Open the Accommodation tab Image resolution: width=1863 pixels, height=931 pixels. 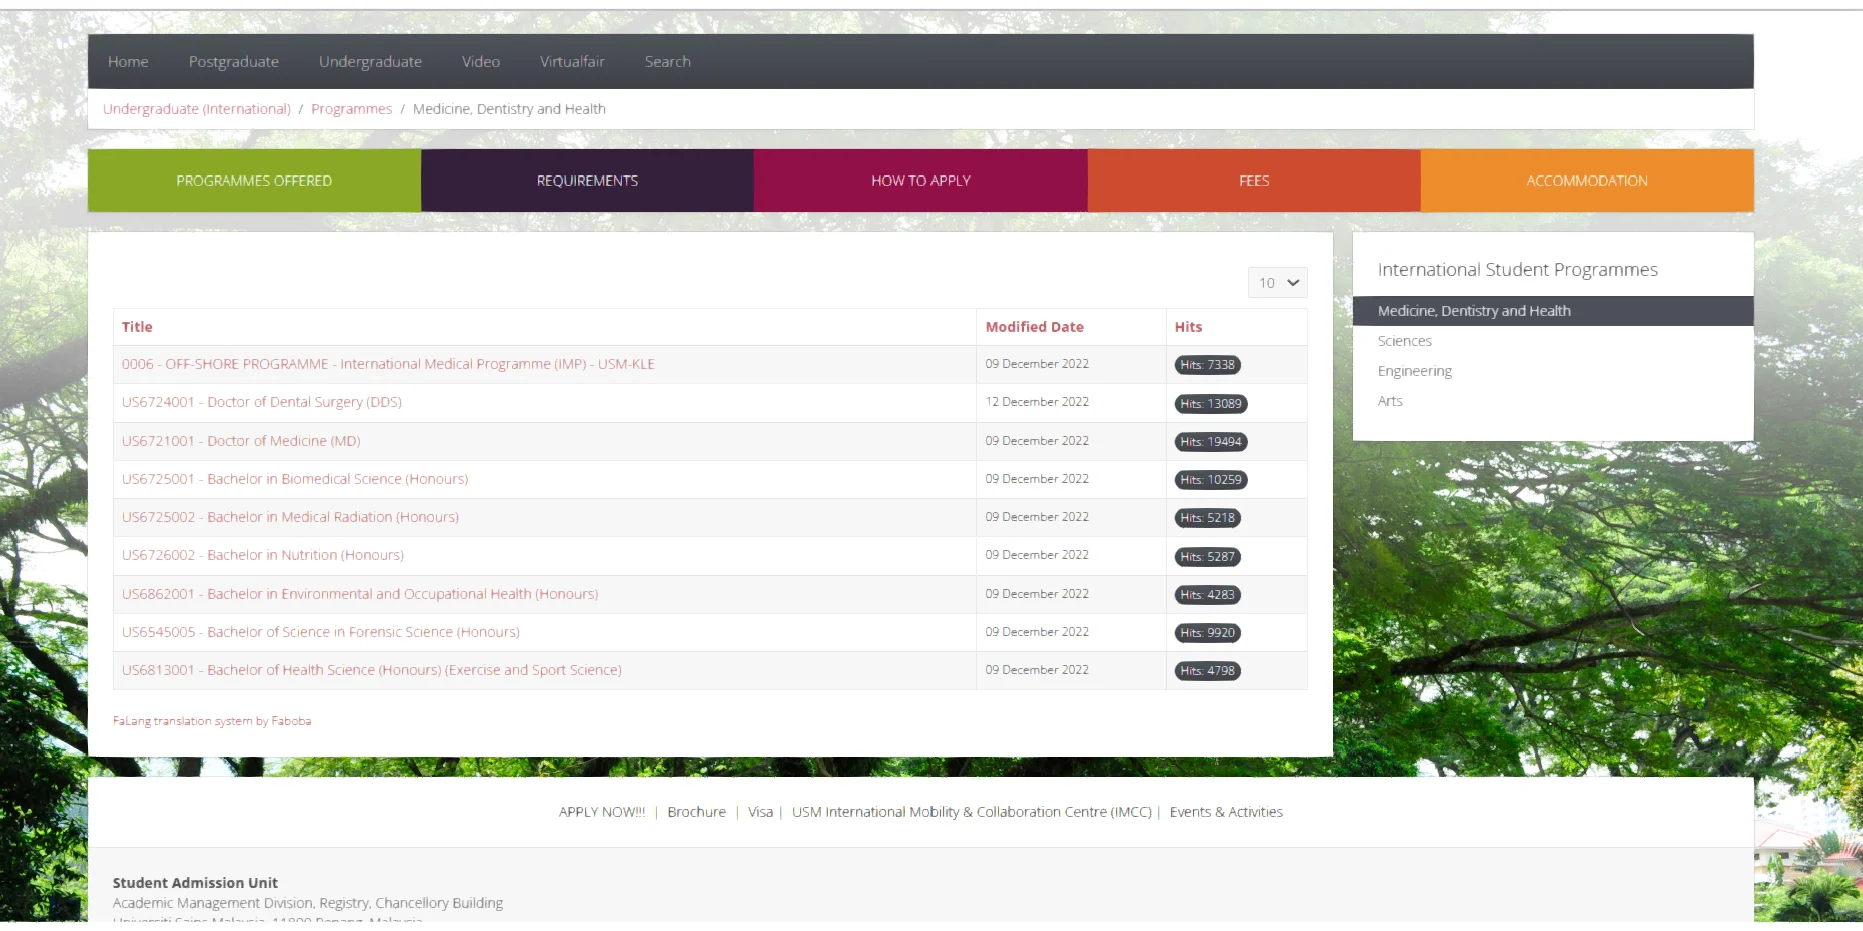click(1586, 181)
